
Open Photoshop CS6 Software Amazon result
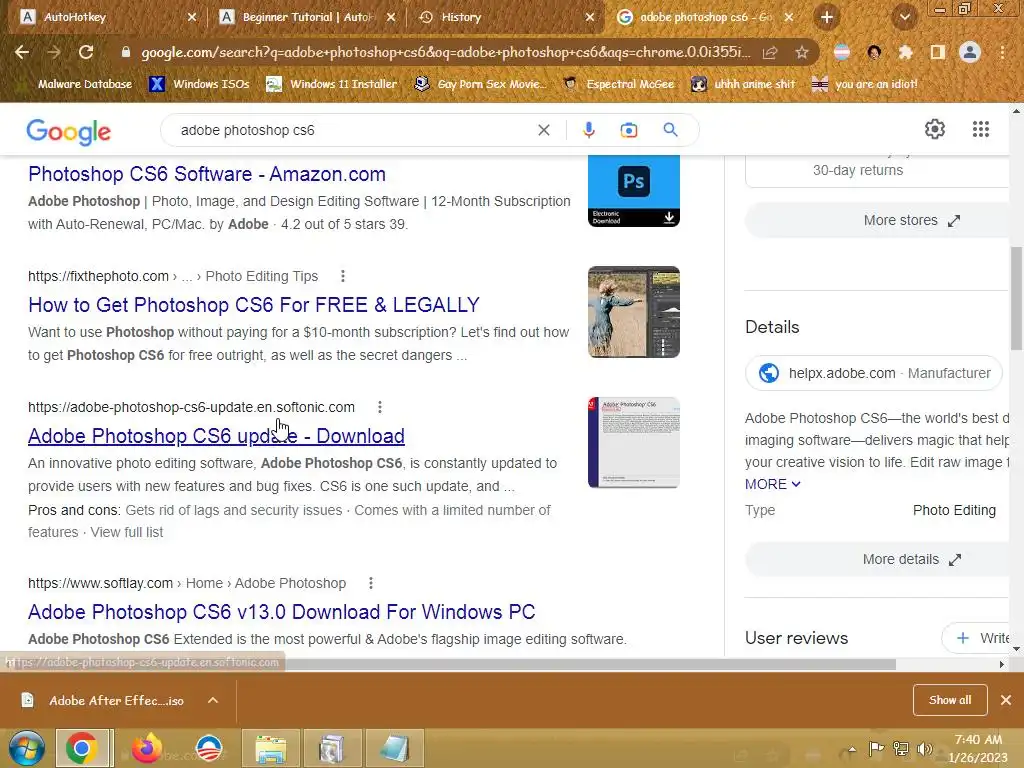(207, 174)
